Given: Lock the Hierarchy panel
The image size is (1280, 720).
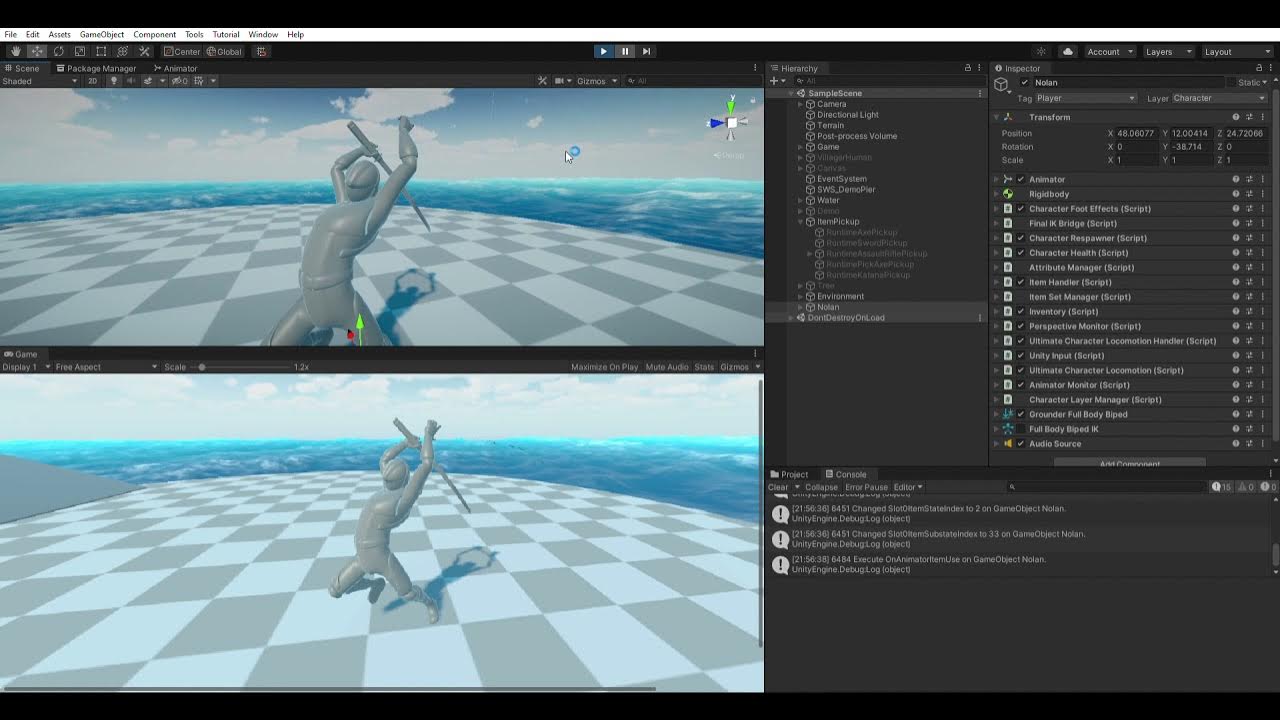Looking at the screenshot, I should [x=967, y=68].
